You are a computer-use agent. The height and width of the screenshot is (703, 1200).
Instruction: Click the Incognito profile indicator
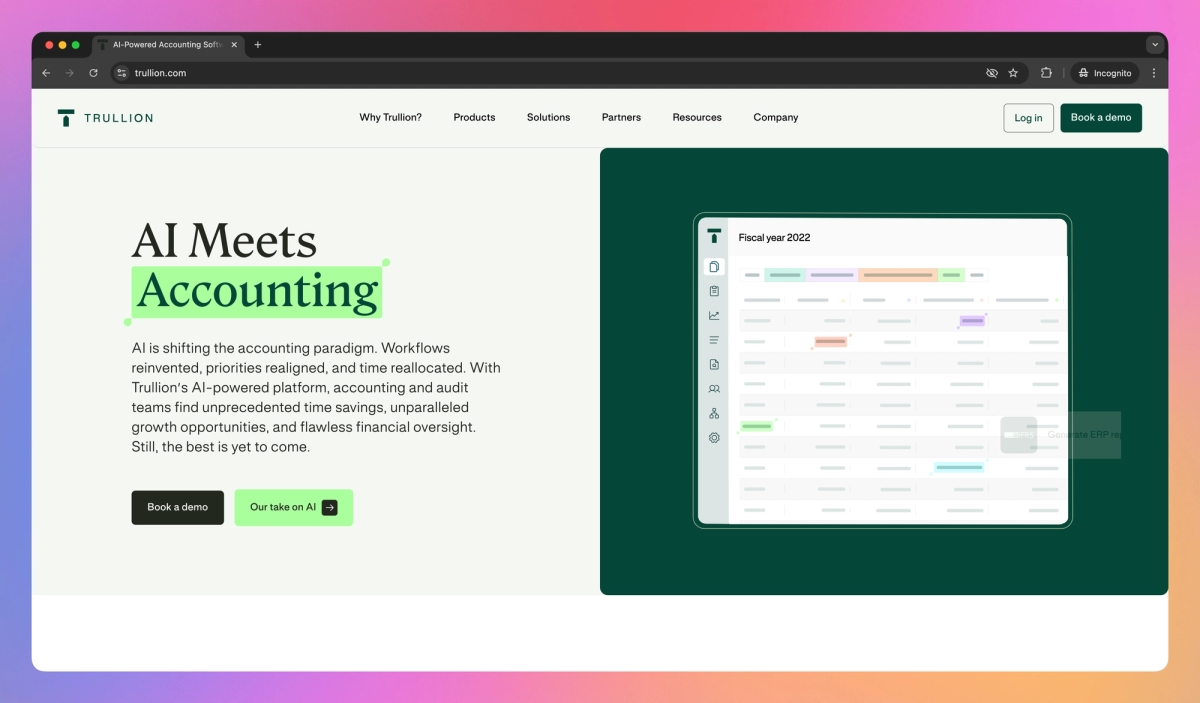(x=1105, y=73)
